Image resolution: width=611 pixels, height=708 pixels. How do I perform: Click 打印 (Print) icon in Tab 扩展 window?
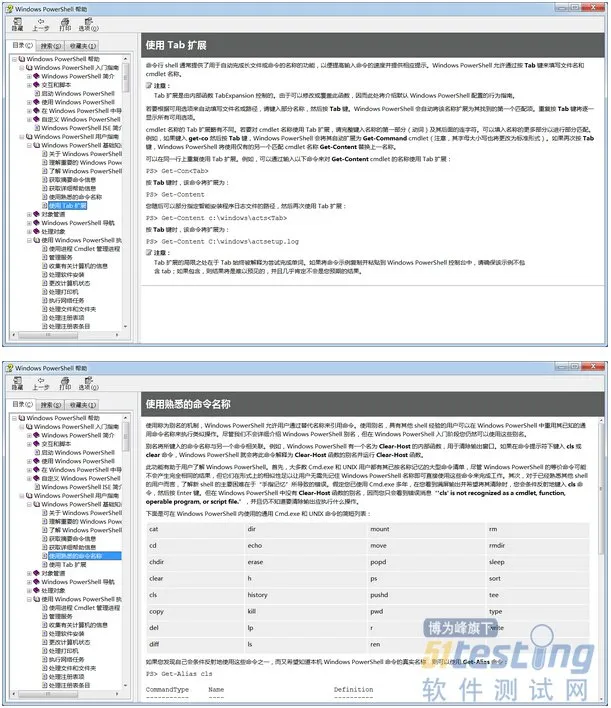65,24
